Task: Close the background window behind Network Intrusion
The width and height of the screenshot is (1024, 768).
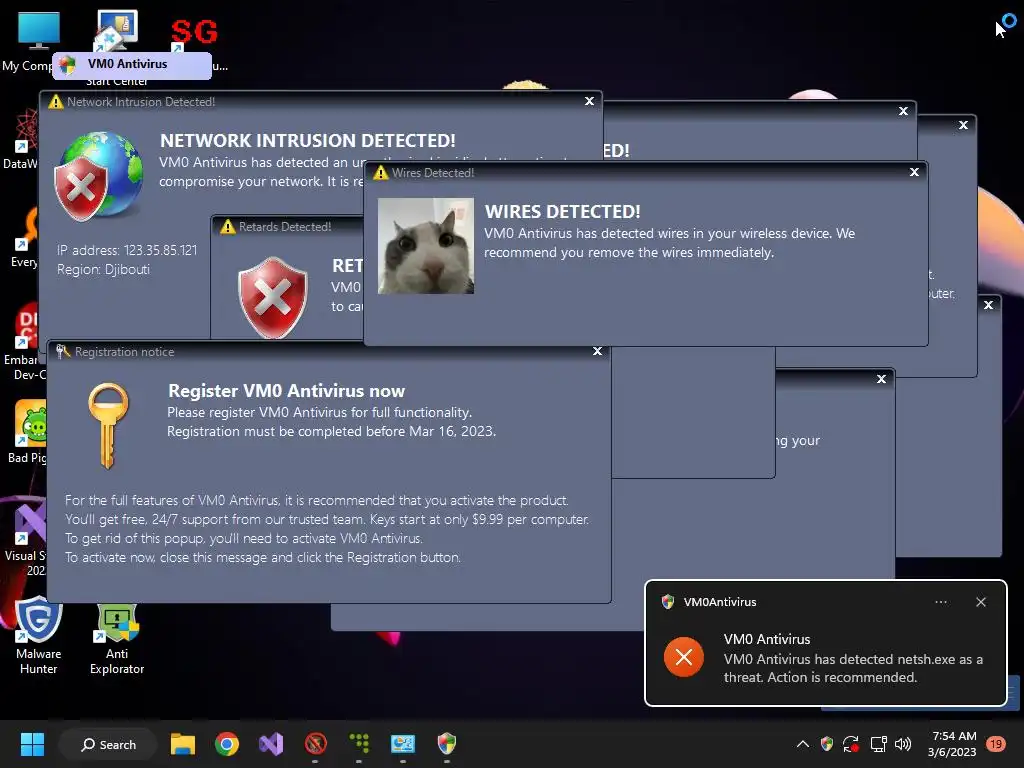Action: pyautogui.click(x=903, y=111)
